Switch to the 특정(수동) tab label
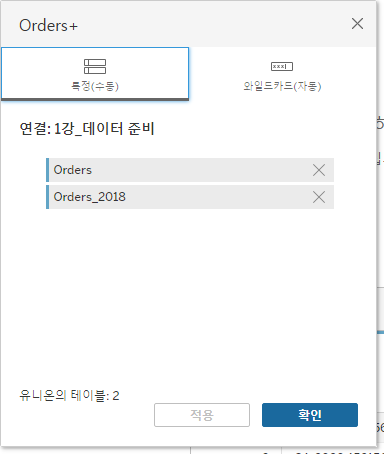The image size is (384, 454). (x=95, y=86)
